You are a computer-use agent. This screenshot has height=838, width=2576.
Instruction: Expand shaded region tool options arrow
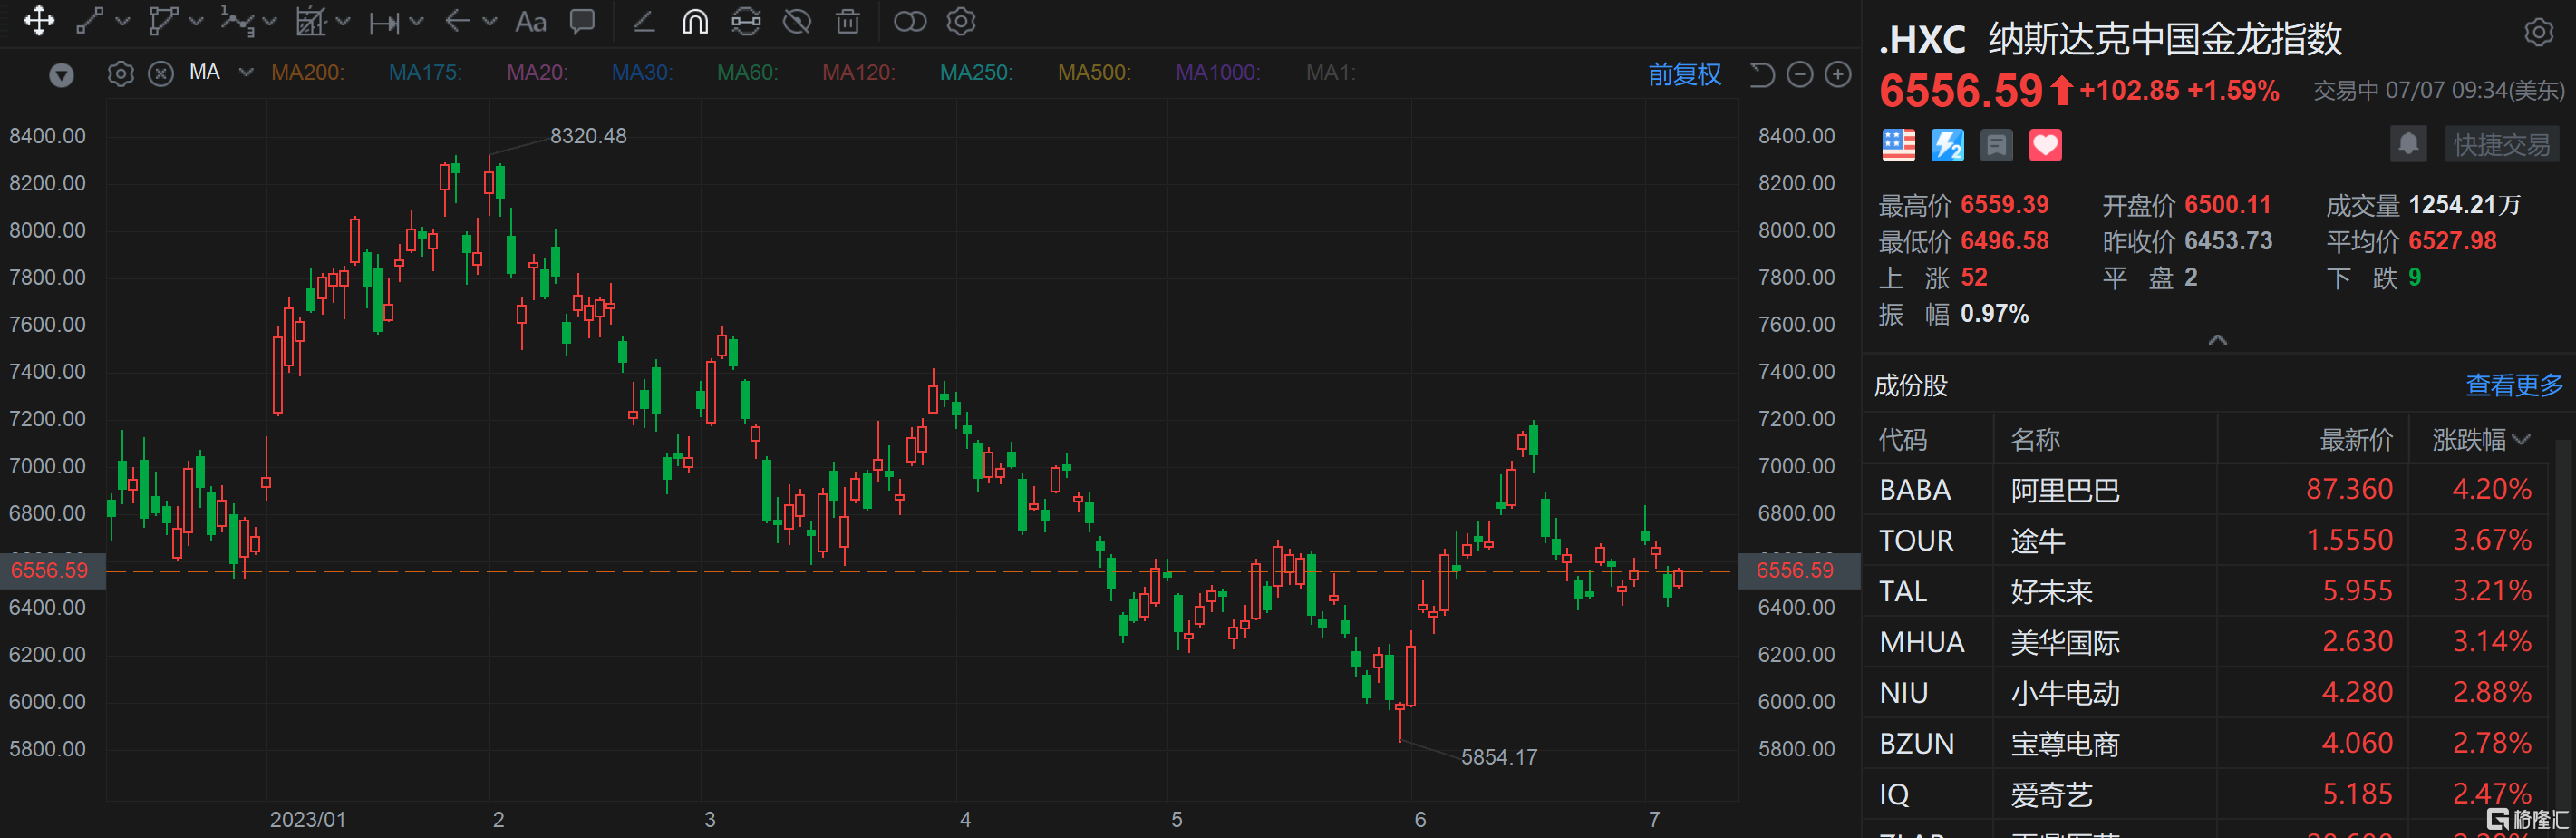point(343,21)
